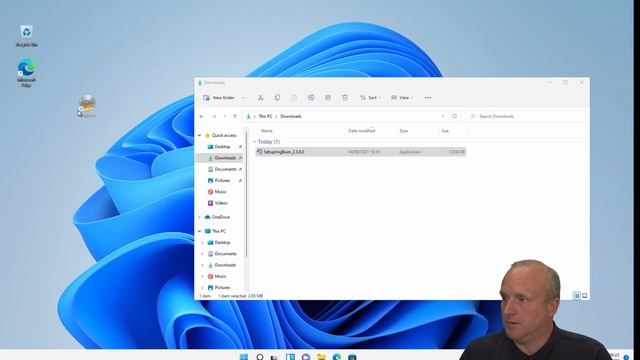This screenshot has height=360, width=640.
Task: Open Music under Quick access
Action: [220, 192]
